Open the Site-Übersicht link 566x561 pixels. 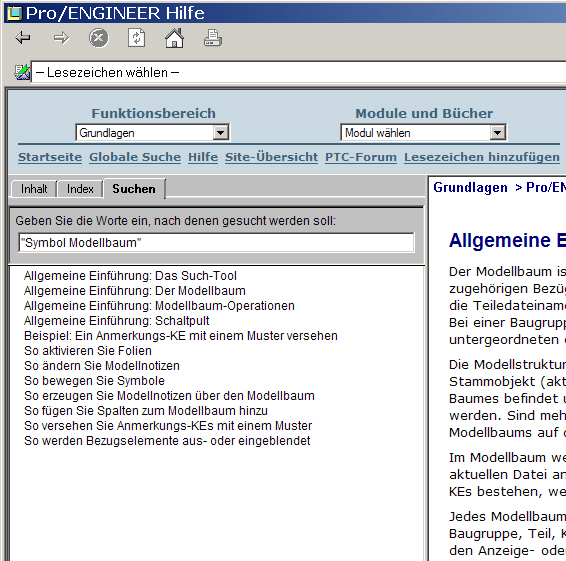[x=271, y=157]
